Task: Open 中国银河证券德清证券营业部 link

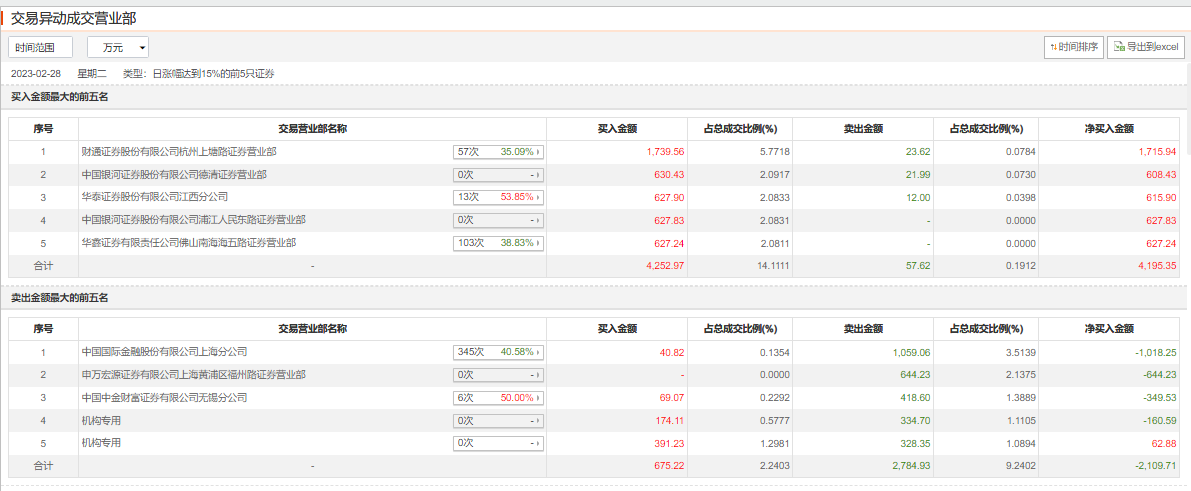Action: tap(174, 174)
